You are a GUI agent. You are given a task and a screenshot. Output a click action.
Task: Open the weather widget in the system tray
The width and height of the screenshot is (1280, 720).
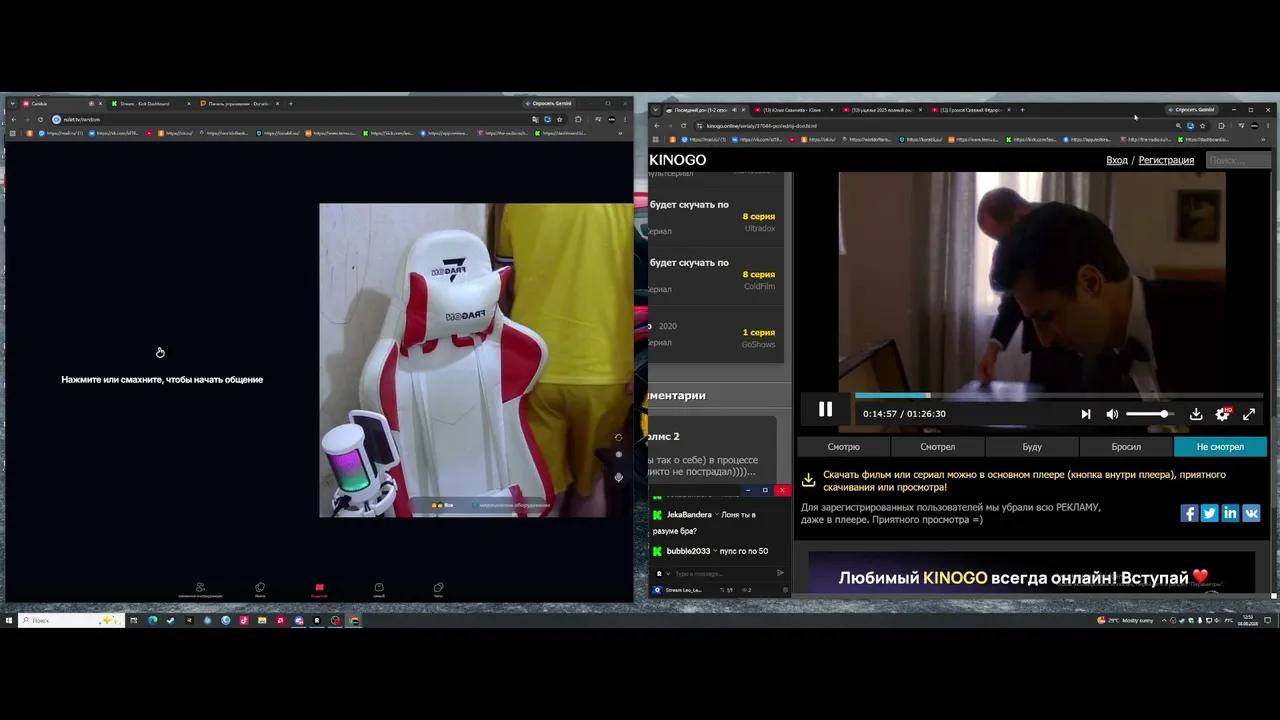(x=1125, y=620)
